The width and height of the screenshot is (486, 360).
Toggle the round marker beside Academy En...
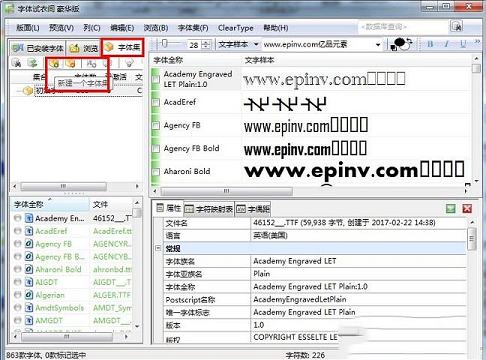[17, 218]
